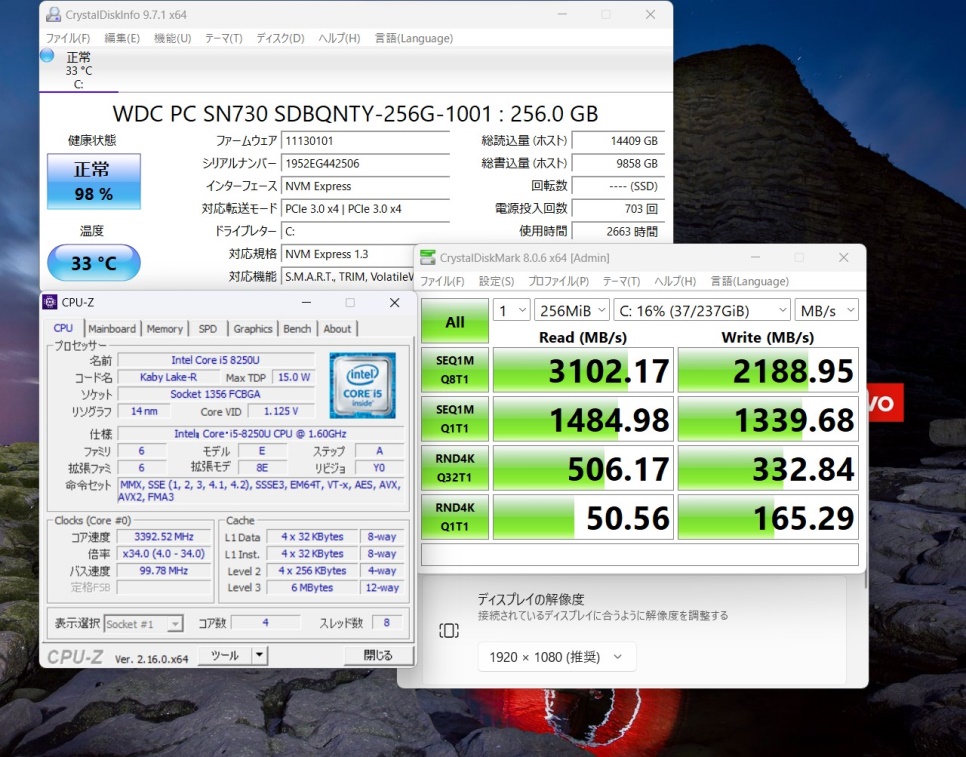This screenshot has width=966, height=757.
Task: Open ヘルプ(H) menu in CrystalDiskInfo
Action: click(x=339, y=38)
